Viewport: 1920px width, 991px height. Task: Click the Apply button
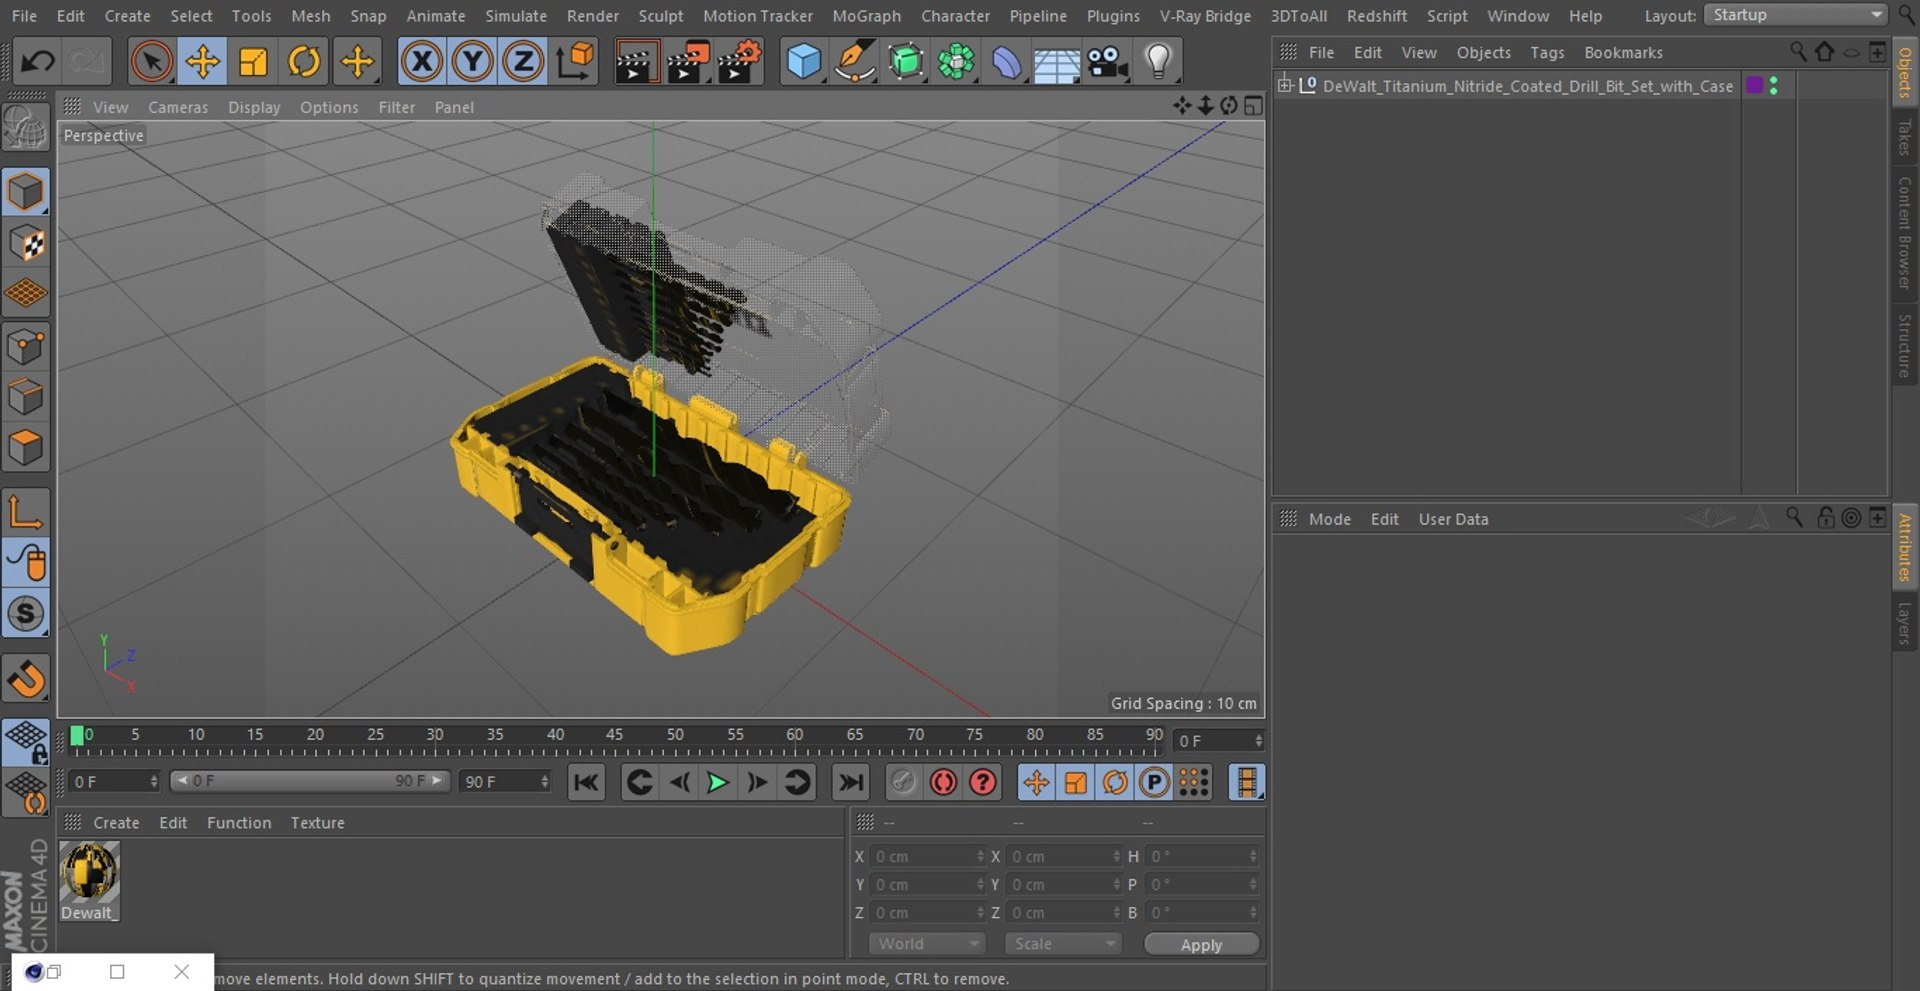coord(1201,944)
